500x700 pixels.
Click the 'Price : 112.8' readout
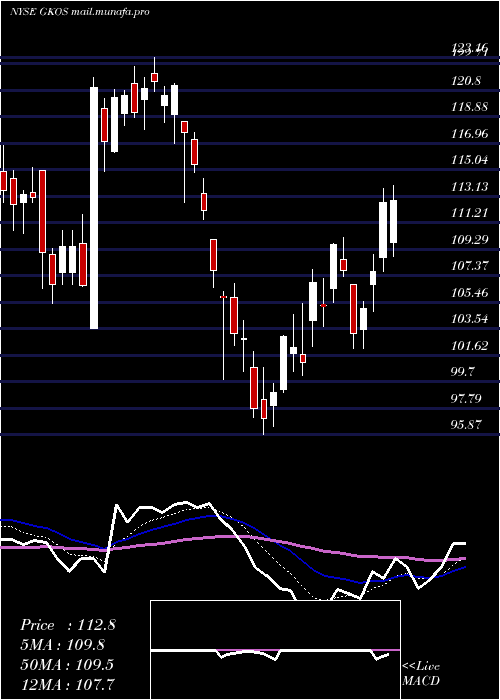68,625
